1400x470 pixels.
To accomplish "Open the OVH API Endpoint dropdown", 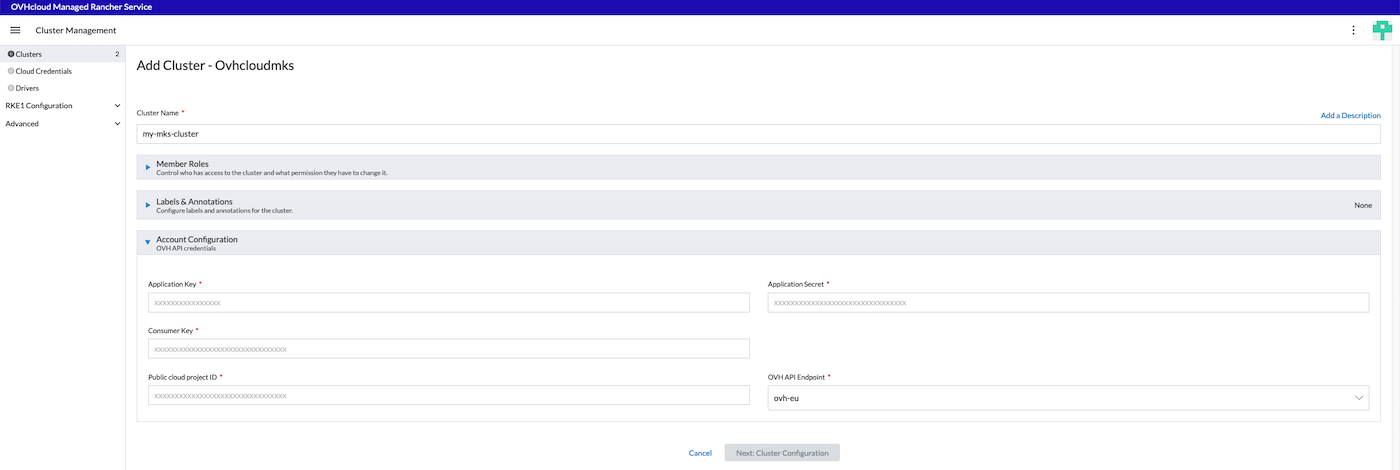I will (x=1067, y=398).
